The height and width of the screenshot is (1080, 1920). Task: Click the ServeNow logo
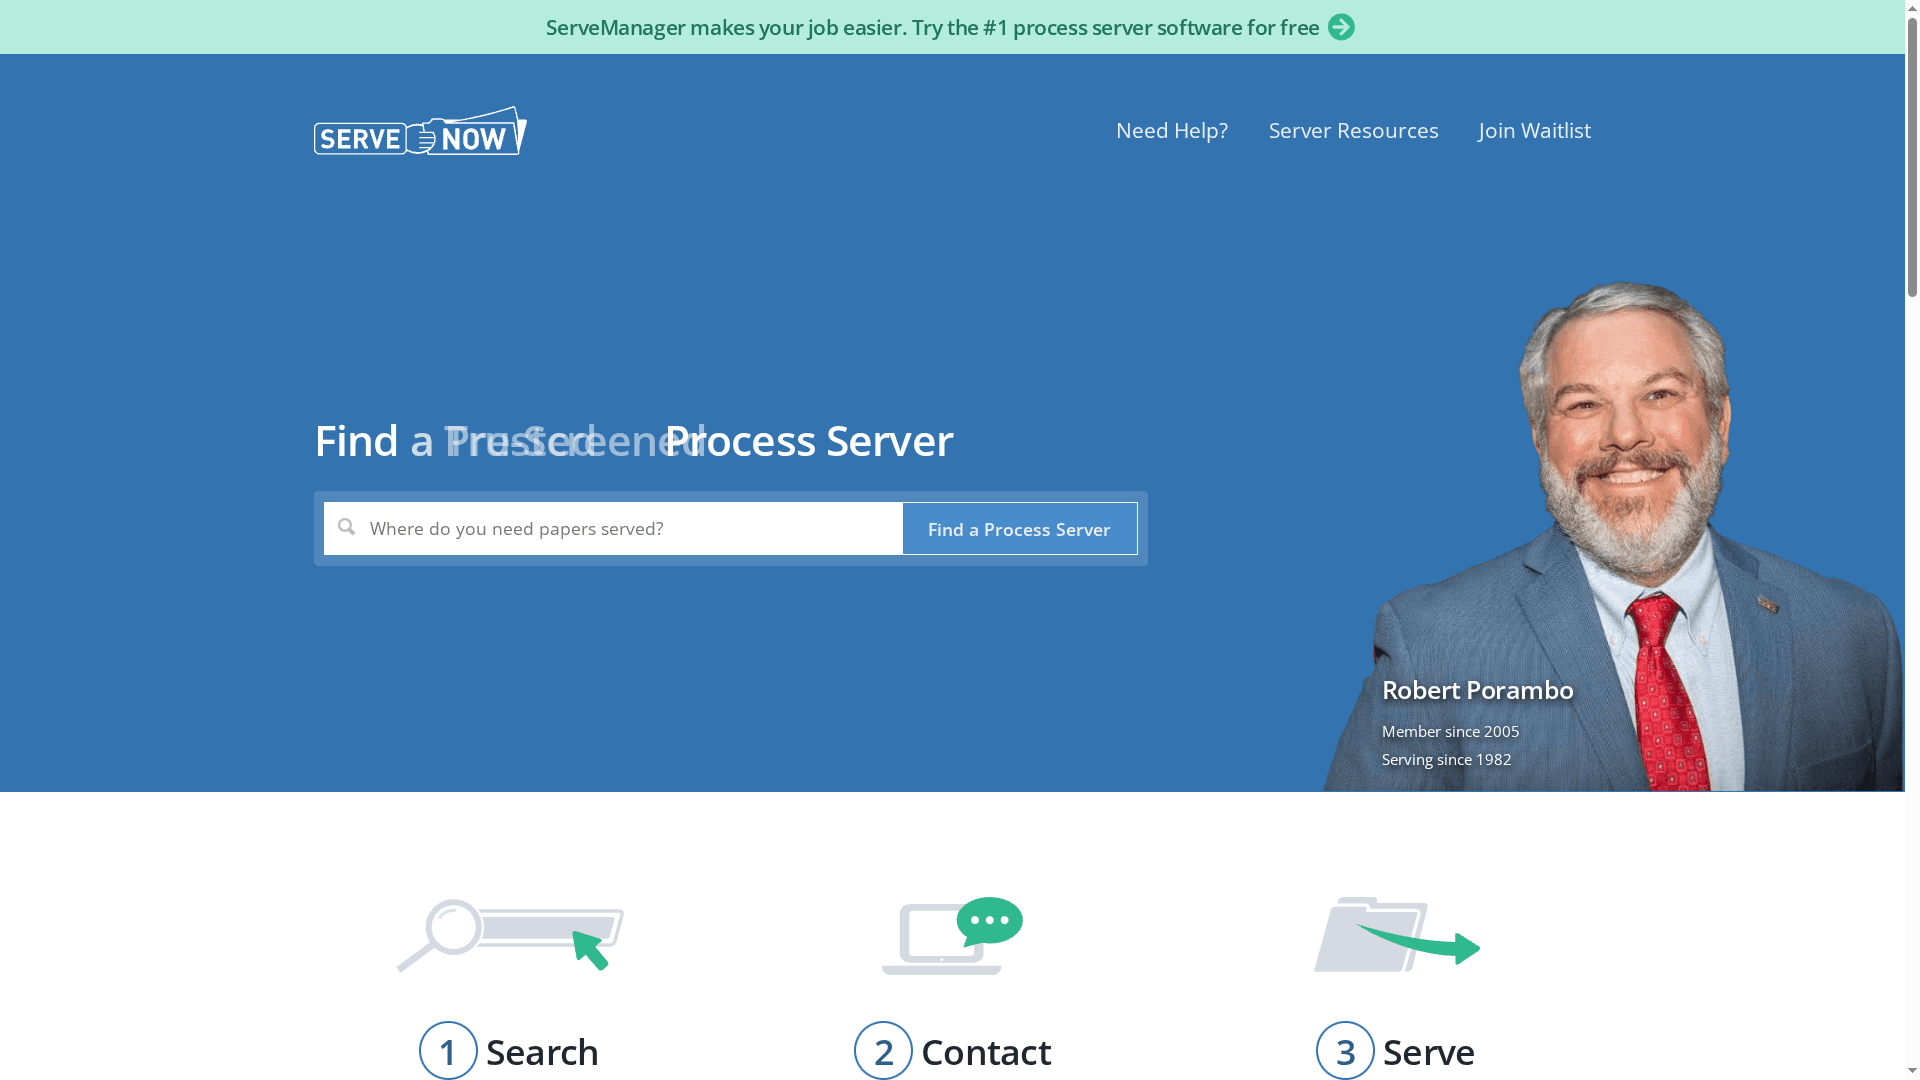pyautogui.click(x=418, y=131)
